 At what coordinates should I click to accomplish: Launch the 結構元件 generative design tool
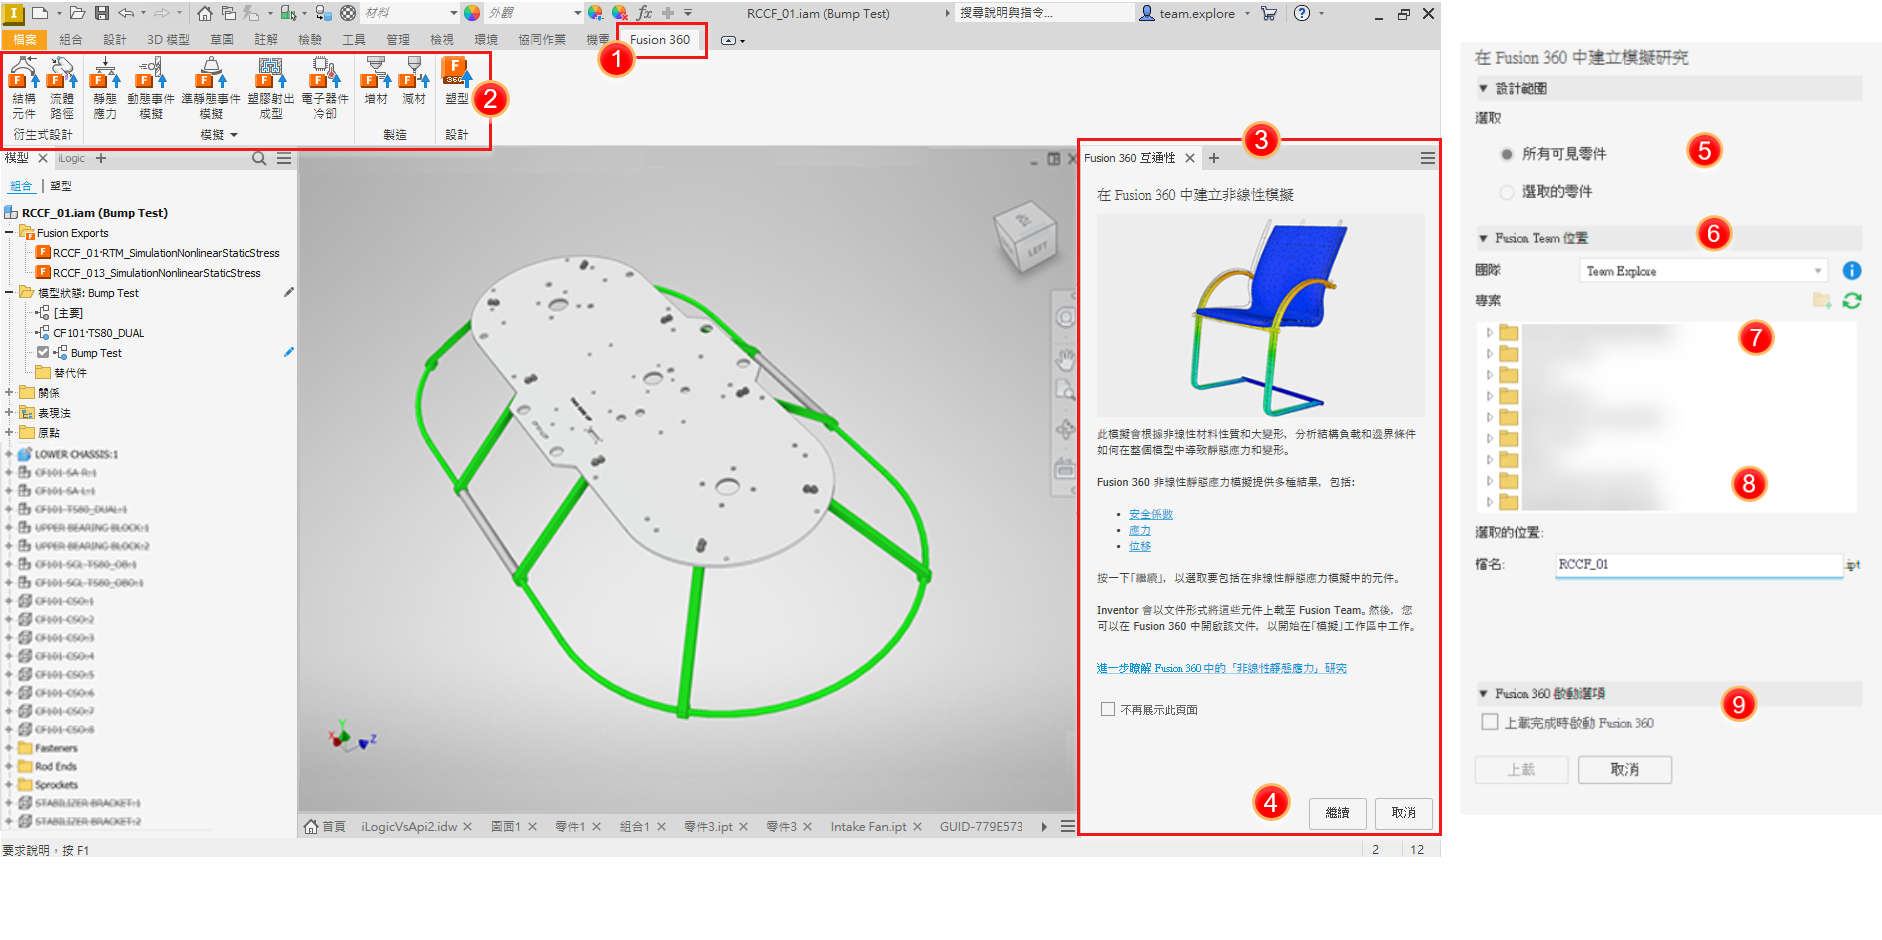click(24, 88)
